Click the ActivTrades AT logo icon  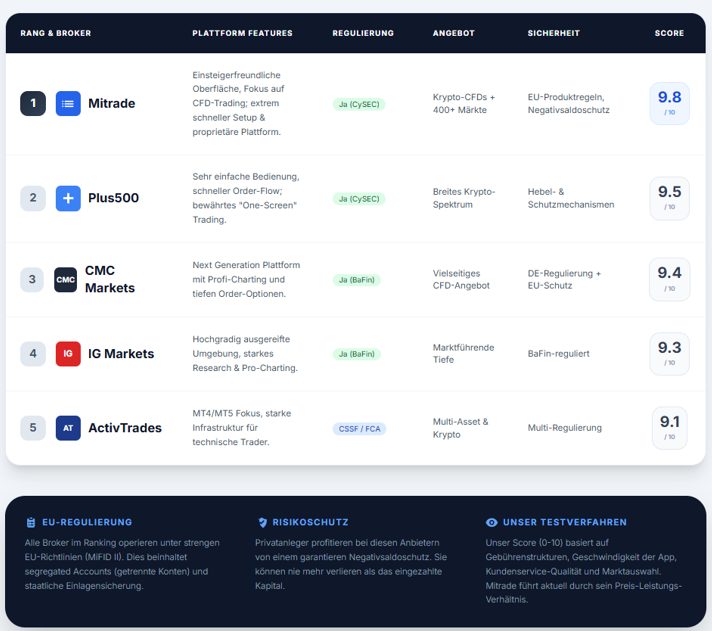pos(68,428)
